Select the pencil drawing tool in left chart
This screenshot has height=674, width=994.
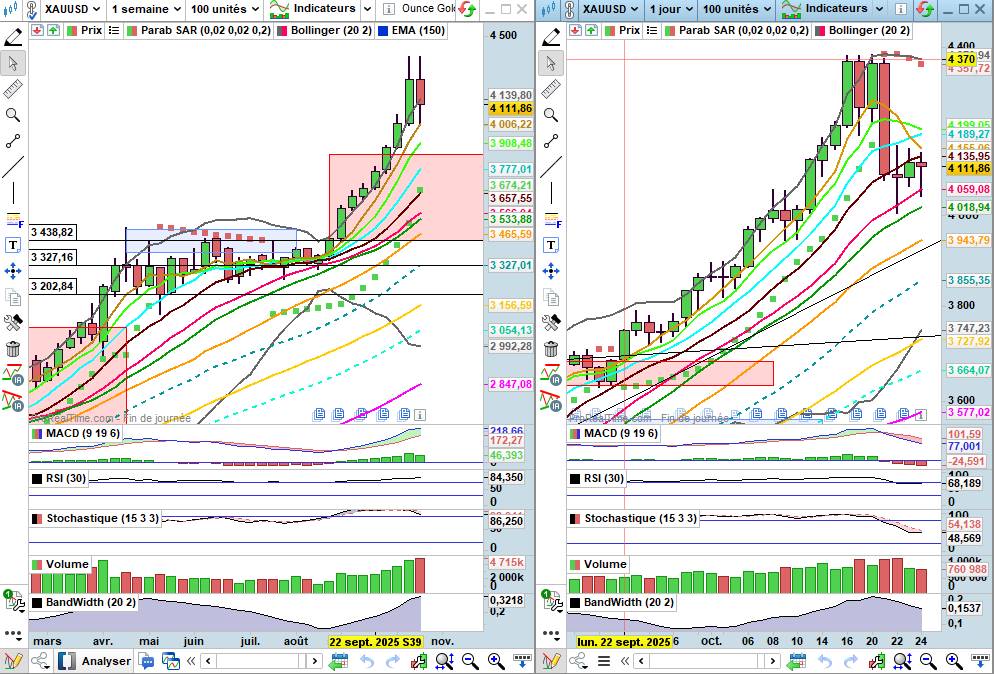click(13, 38)
